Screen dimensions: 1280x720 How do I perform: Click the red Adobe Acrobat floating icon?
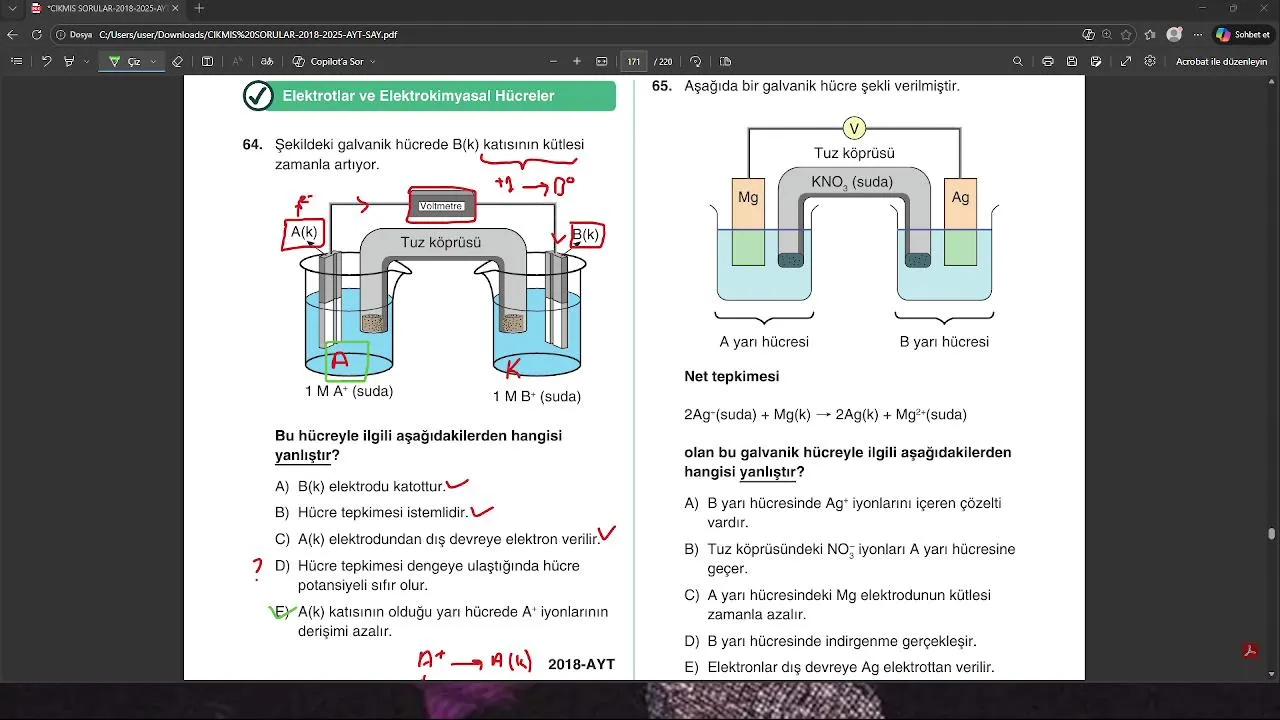1249,651
